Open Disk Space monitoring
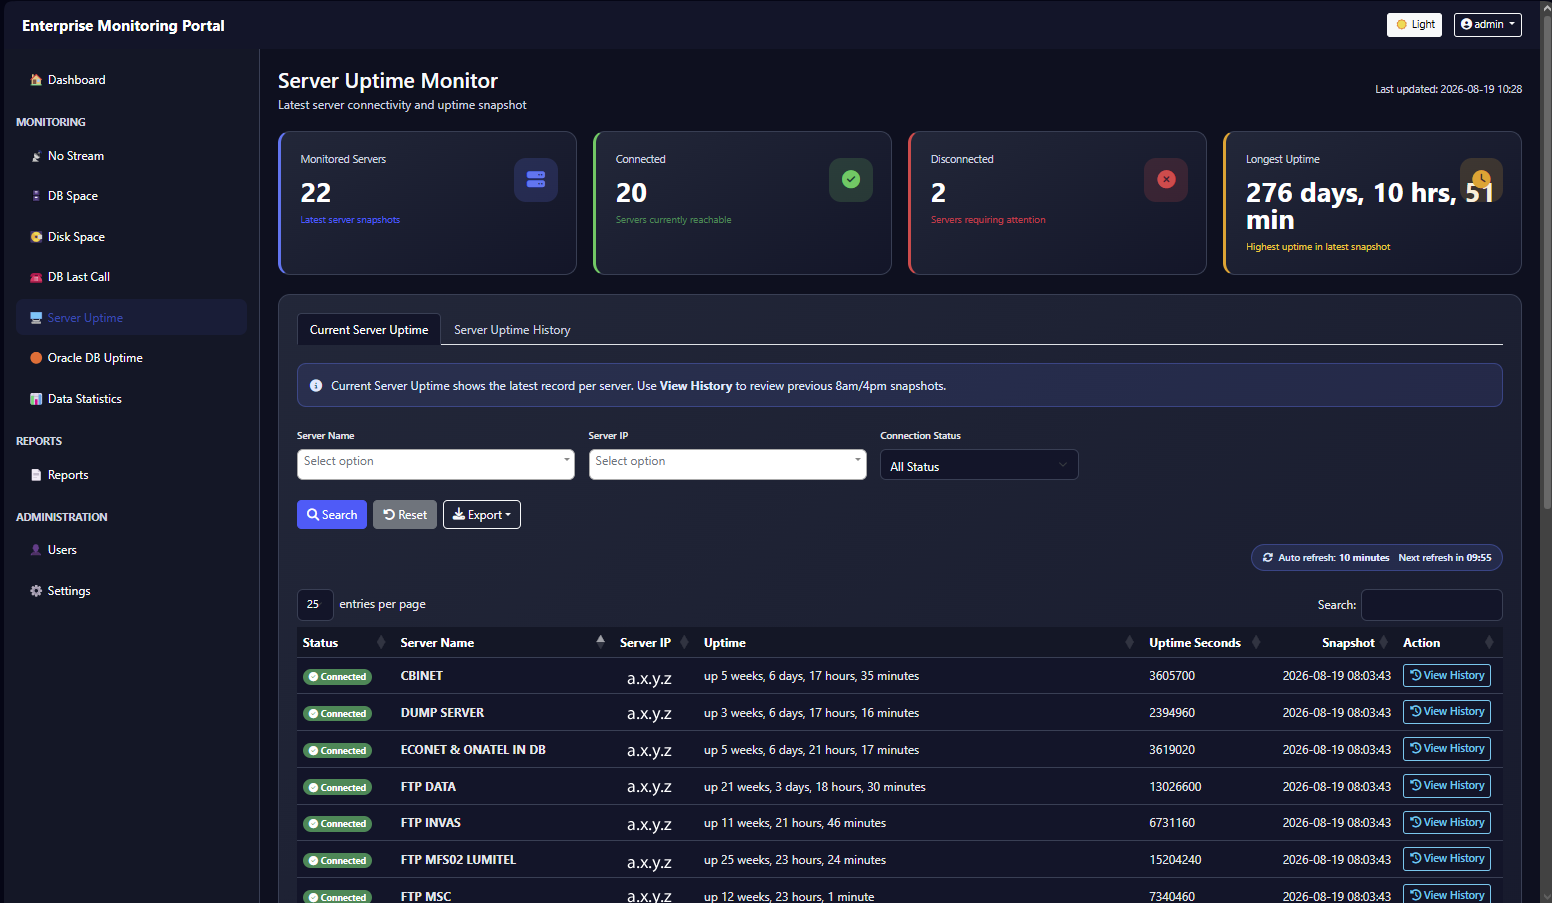This screenshot has height=903, width=1552. (x=131, y=237)
